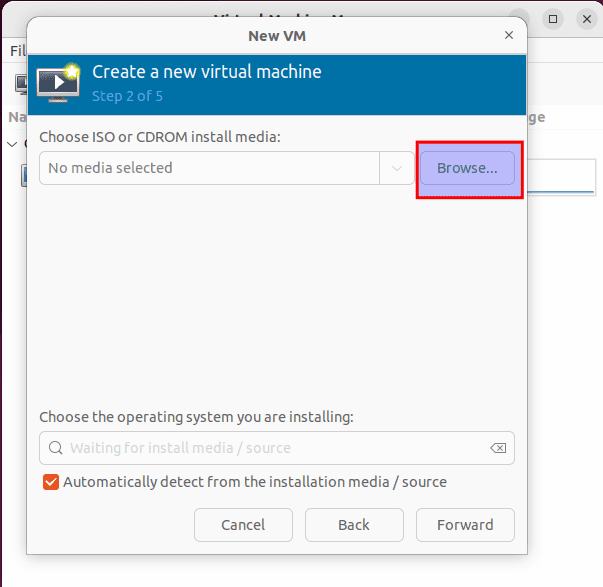Open the ISO media dropdown arrow

click(x=396, y=168)
